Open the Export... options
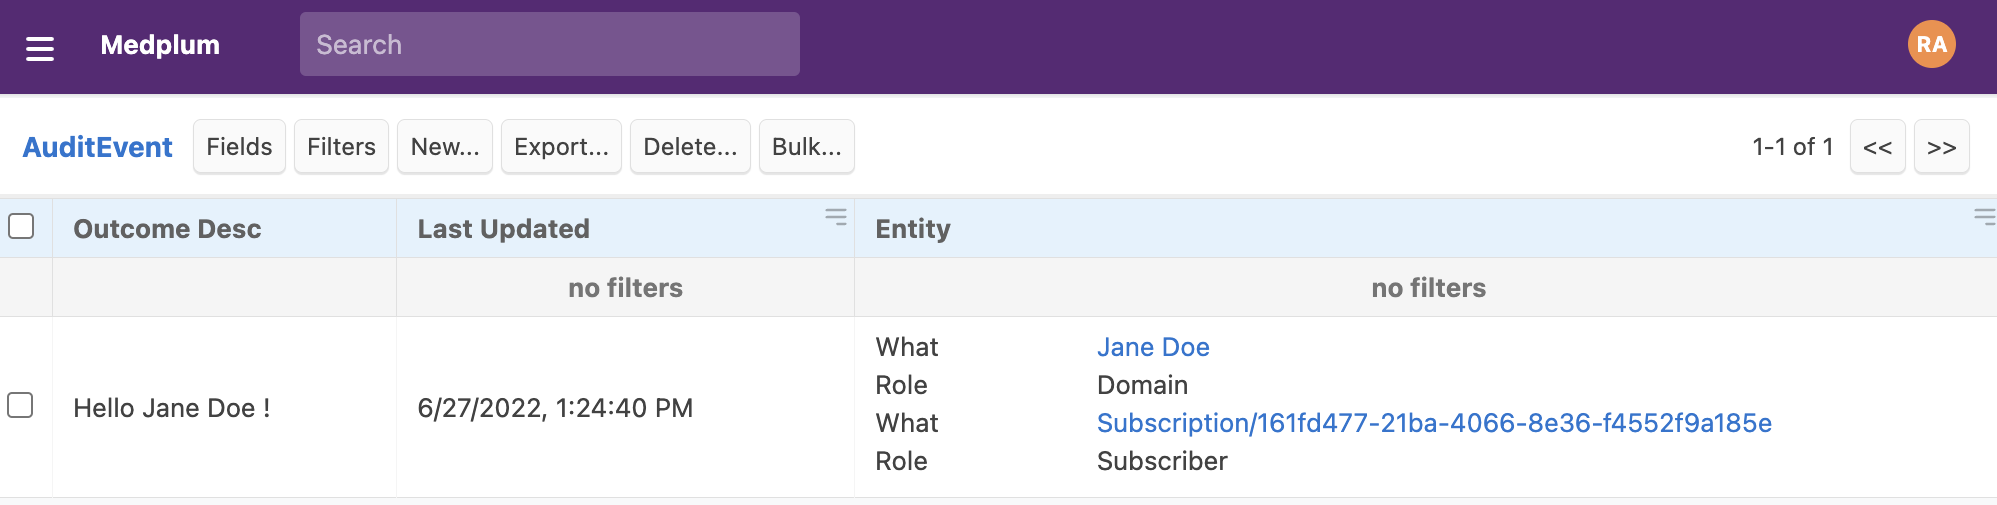1997x505 pixels. [561, 147]
